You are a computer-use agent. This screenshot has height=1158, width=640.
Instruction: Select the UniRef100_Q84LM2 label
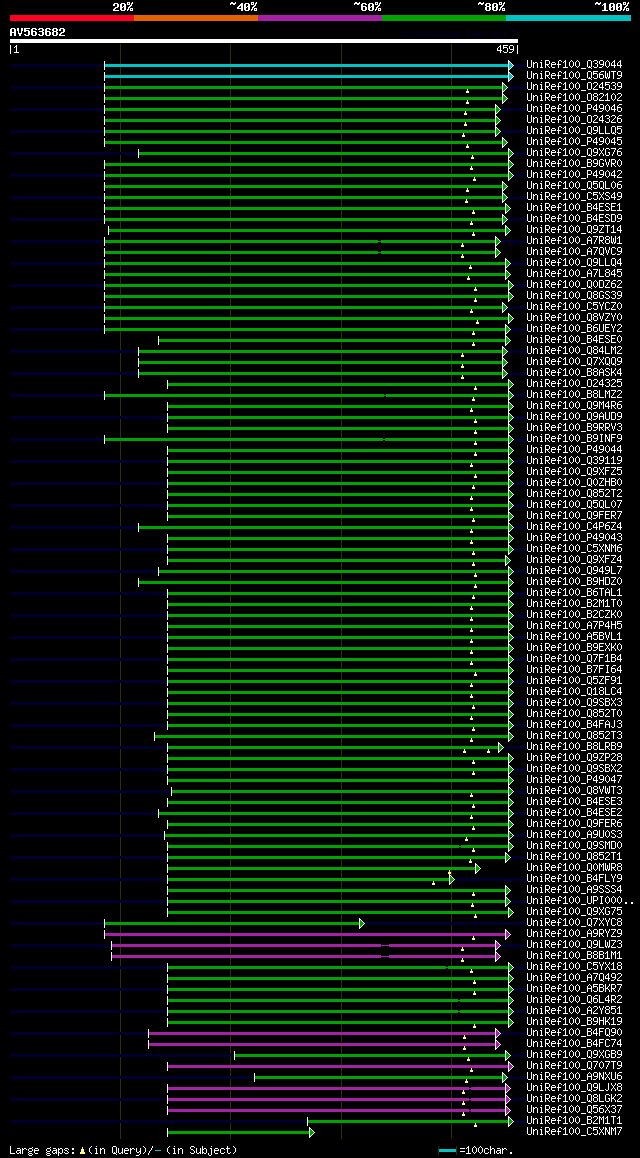coord(574,351)
